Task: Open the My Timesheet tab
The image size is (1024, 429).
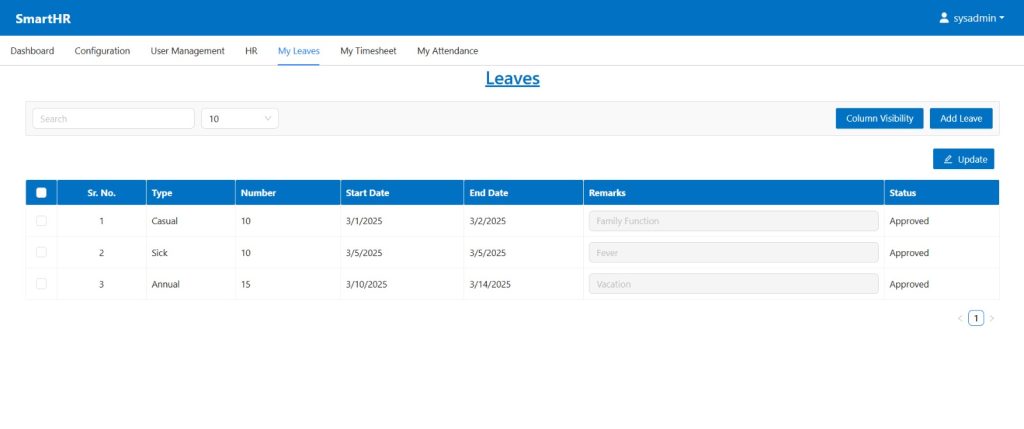Action: pos(368,51)
